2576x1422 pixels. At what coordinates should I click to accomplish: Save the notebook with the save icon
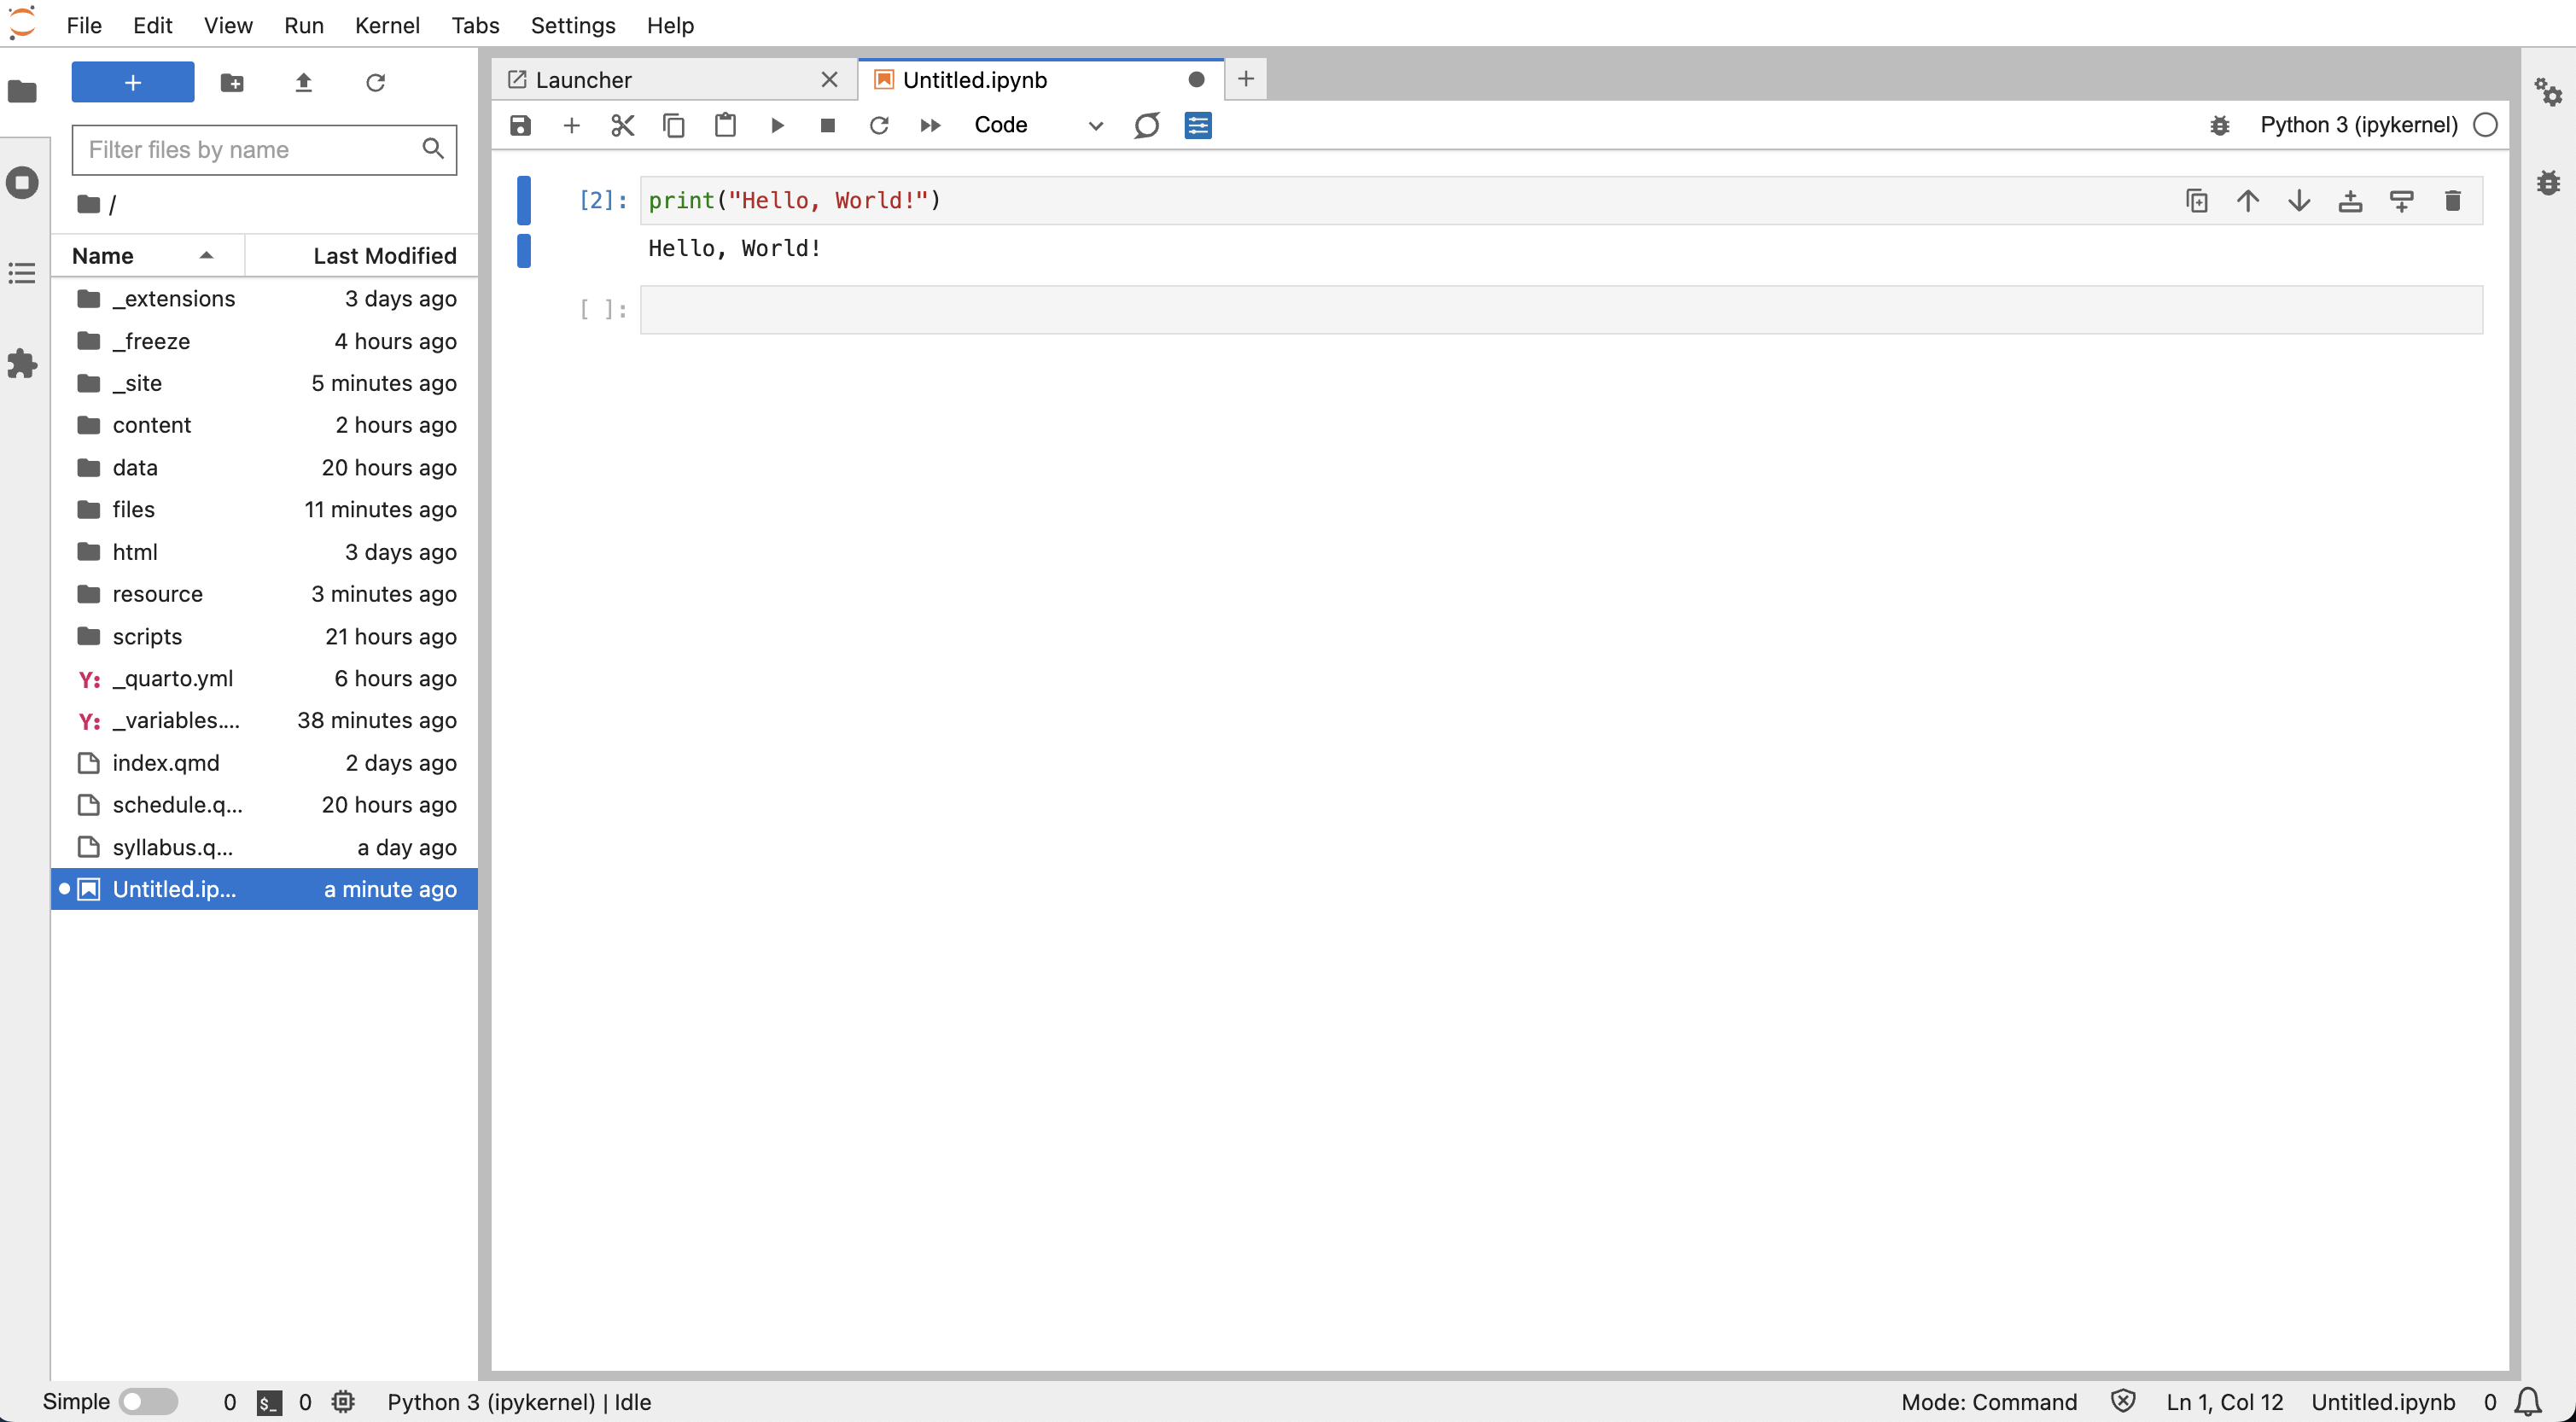[x=520, y=125]
